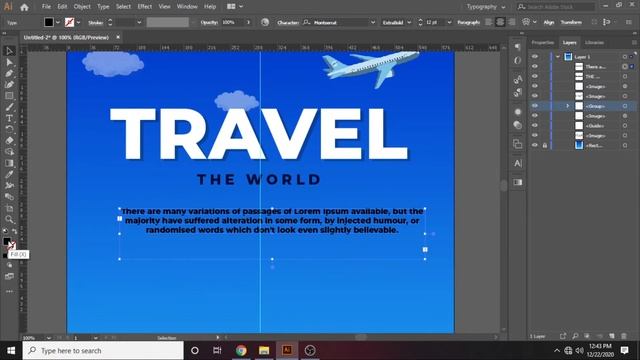Select the Pen tool

pyautogui.click(x=9, y=73)
